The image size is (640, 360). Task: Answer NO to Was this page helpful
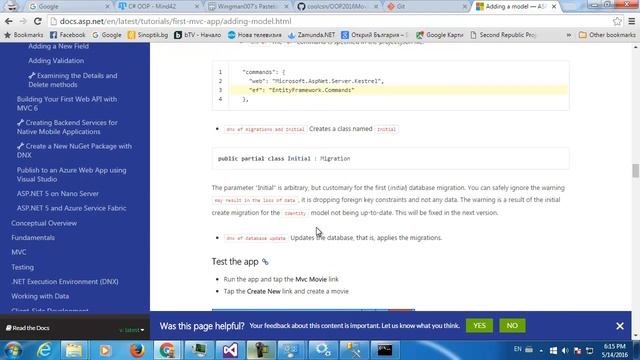click(x=512, y=325)
